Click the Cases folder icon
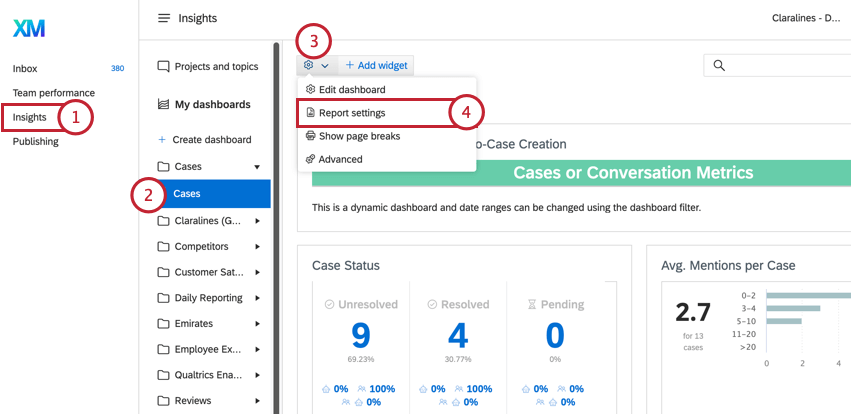Screen dimensions: 851x414 coord(163,167)
